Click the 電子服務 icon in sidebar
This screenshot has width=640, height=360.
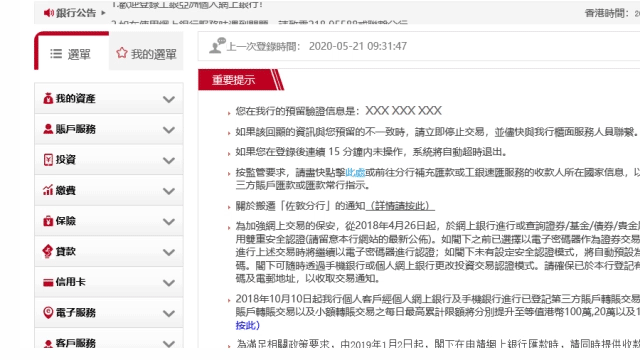tap(48, 312)
